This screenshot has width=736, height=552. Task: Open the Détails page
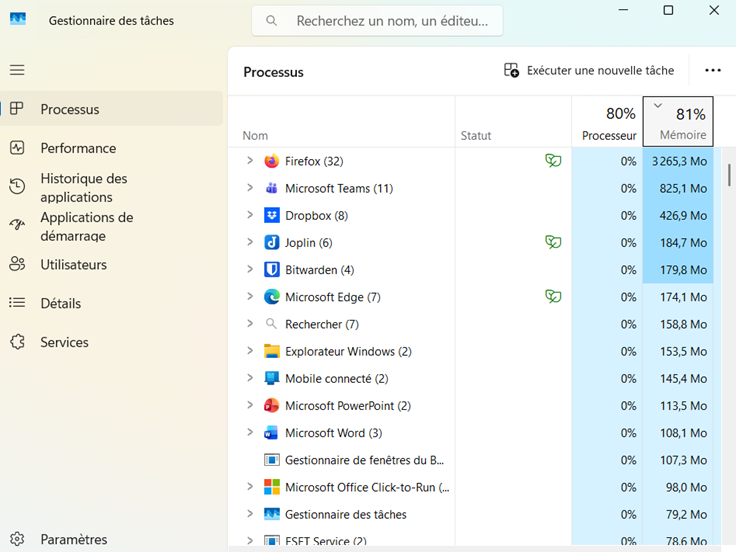tap(112, 303)
